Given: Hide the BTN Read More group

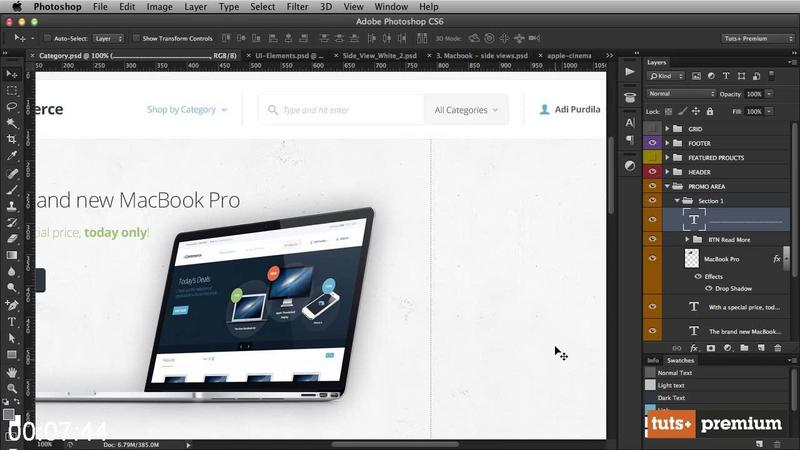Looking at the screenshot, I should pyautogui.click(x=652, y=239).
